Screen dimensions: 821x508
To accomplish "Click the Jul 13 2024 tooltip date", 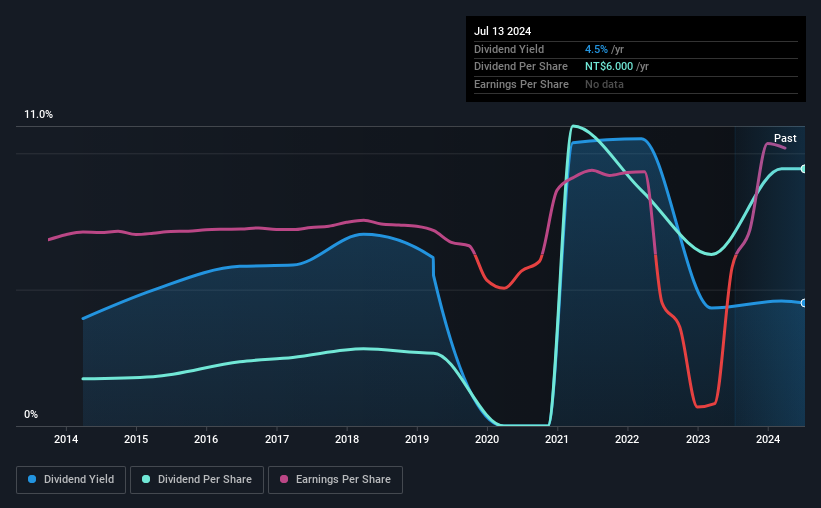I will 503,31.
